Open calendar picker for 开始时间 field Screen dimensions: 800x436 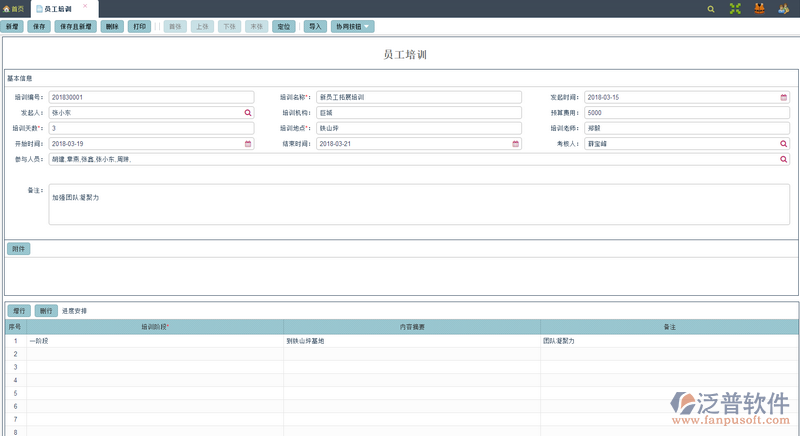tap(249, 144)
